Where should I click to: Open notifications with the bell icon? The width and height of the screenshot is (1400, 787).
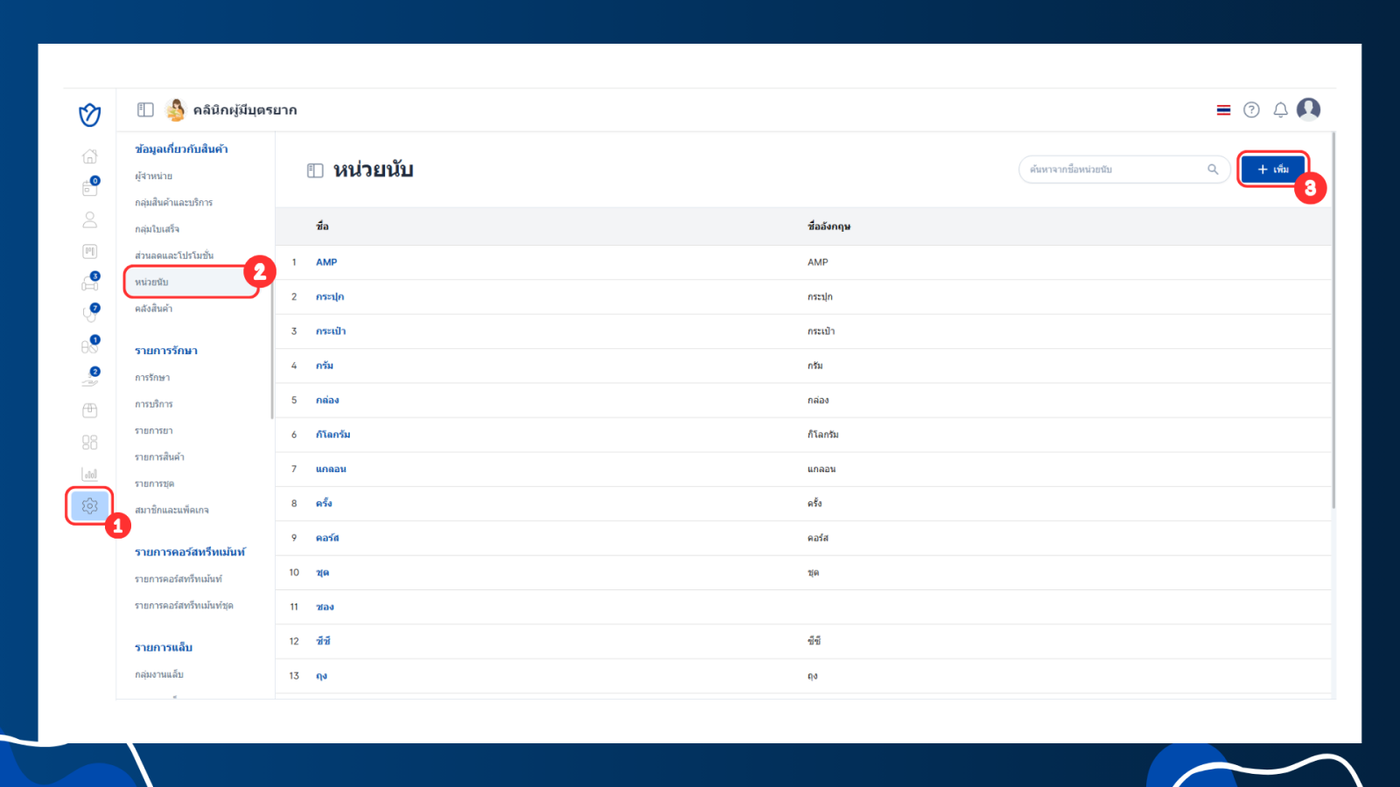point(1280,110)
